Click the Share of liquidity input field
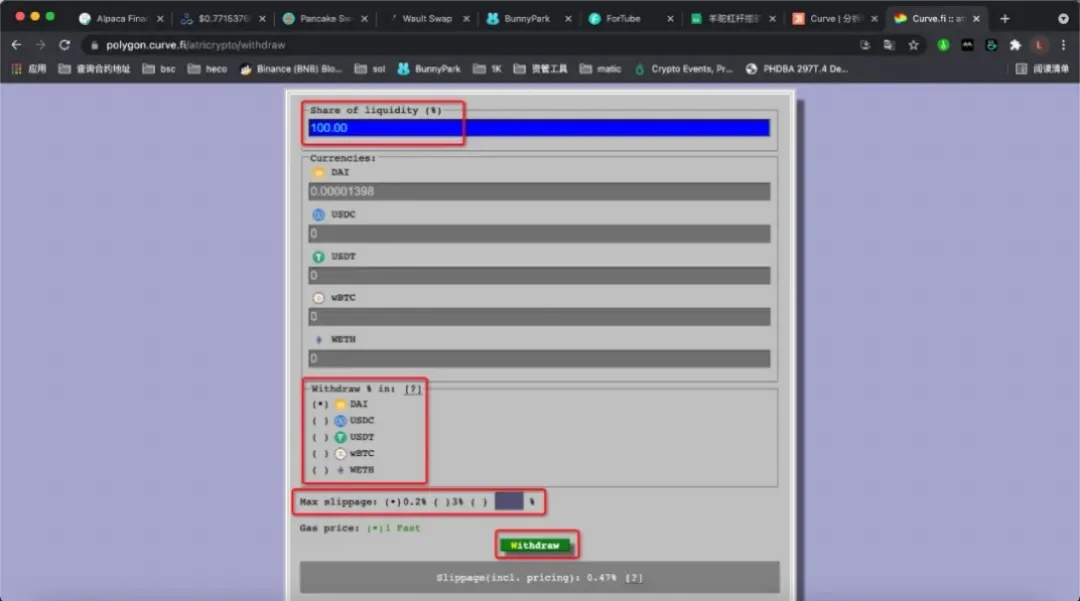This screenshot has height=601, width=1080. [x=539, y=128]
